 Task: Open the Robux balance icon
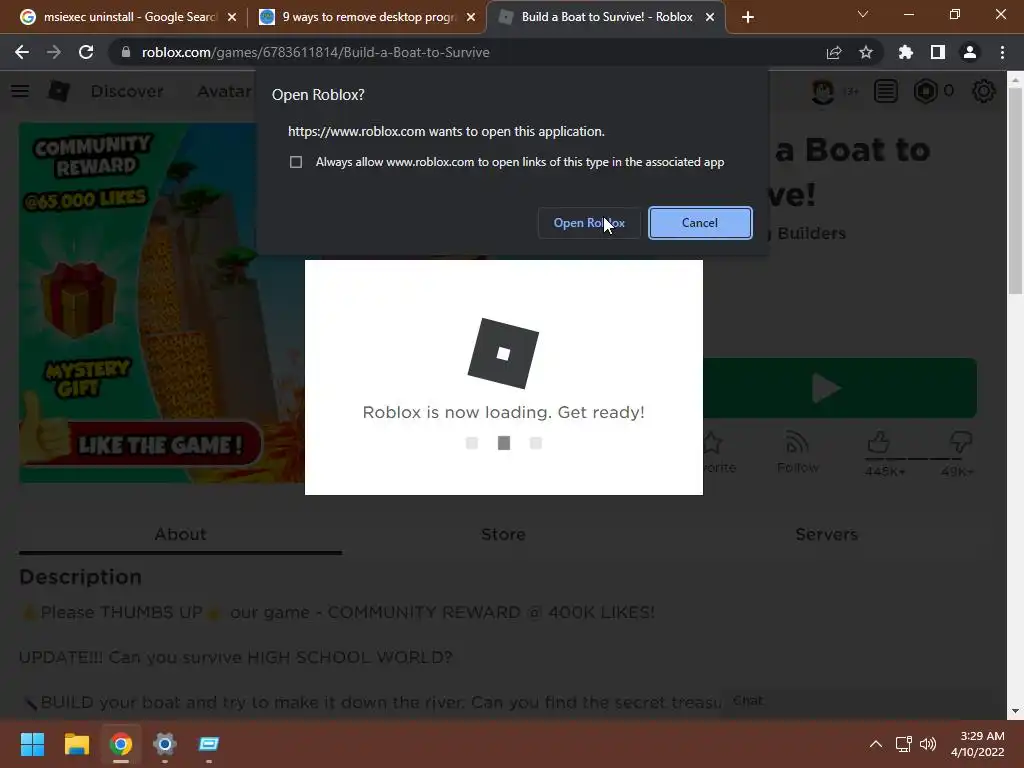[926, 91]
